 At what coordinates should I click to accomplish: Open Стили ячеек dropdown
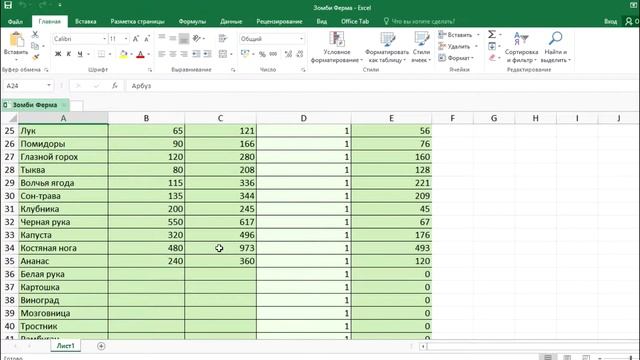pos(421,47)
